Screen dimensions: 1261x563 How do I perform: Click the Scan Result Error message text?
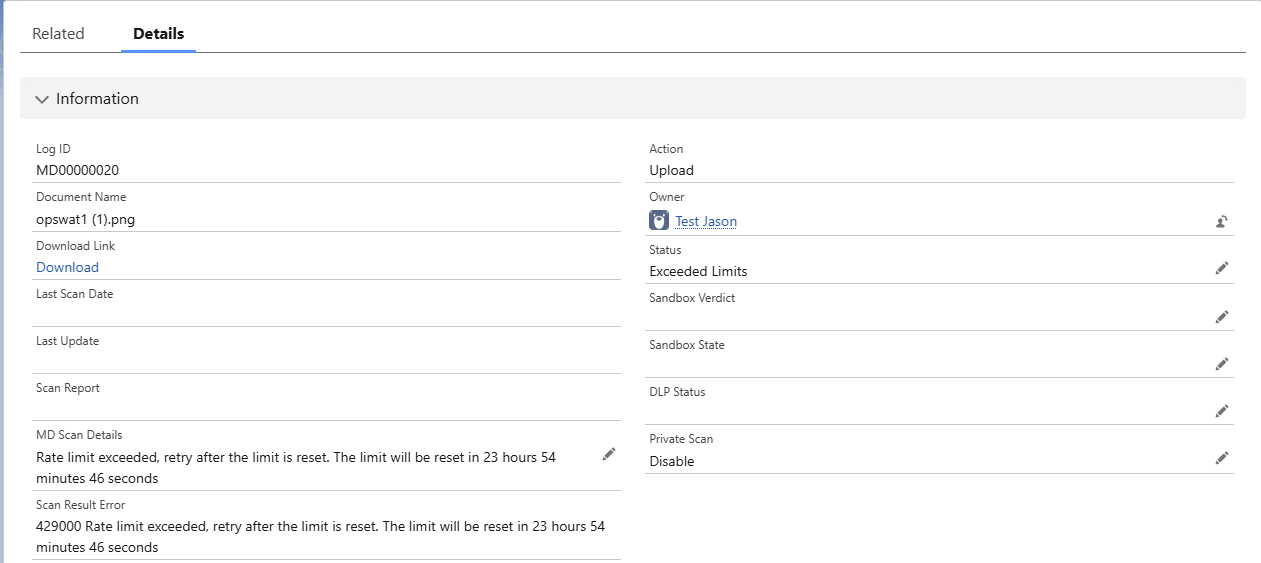[320, 537]
